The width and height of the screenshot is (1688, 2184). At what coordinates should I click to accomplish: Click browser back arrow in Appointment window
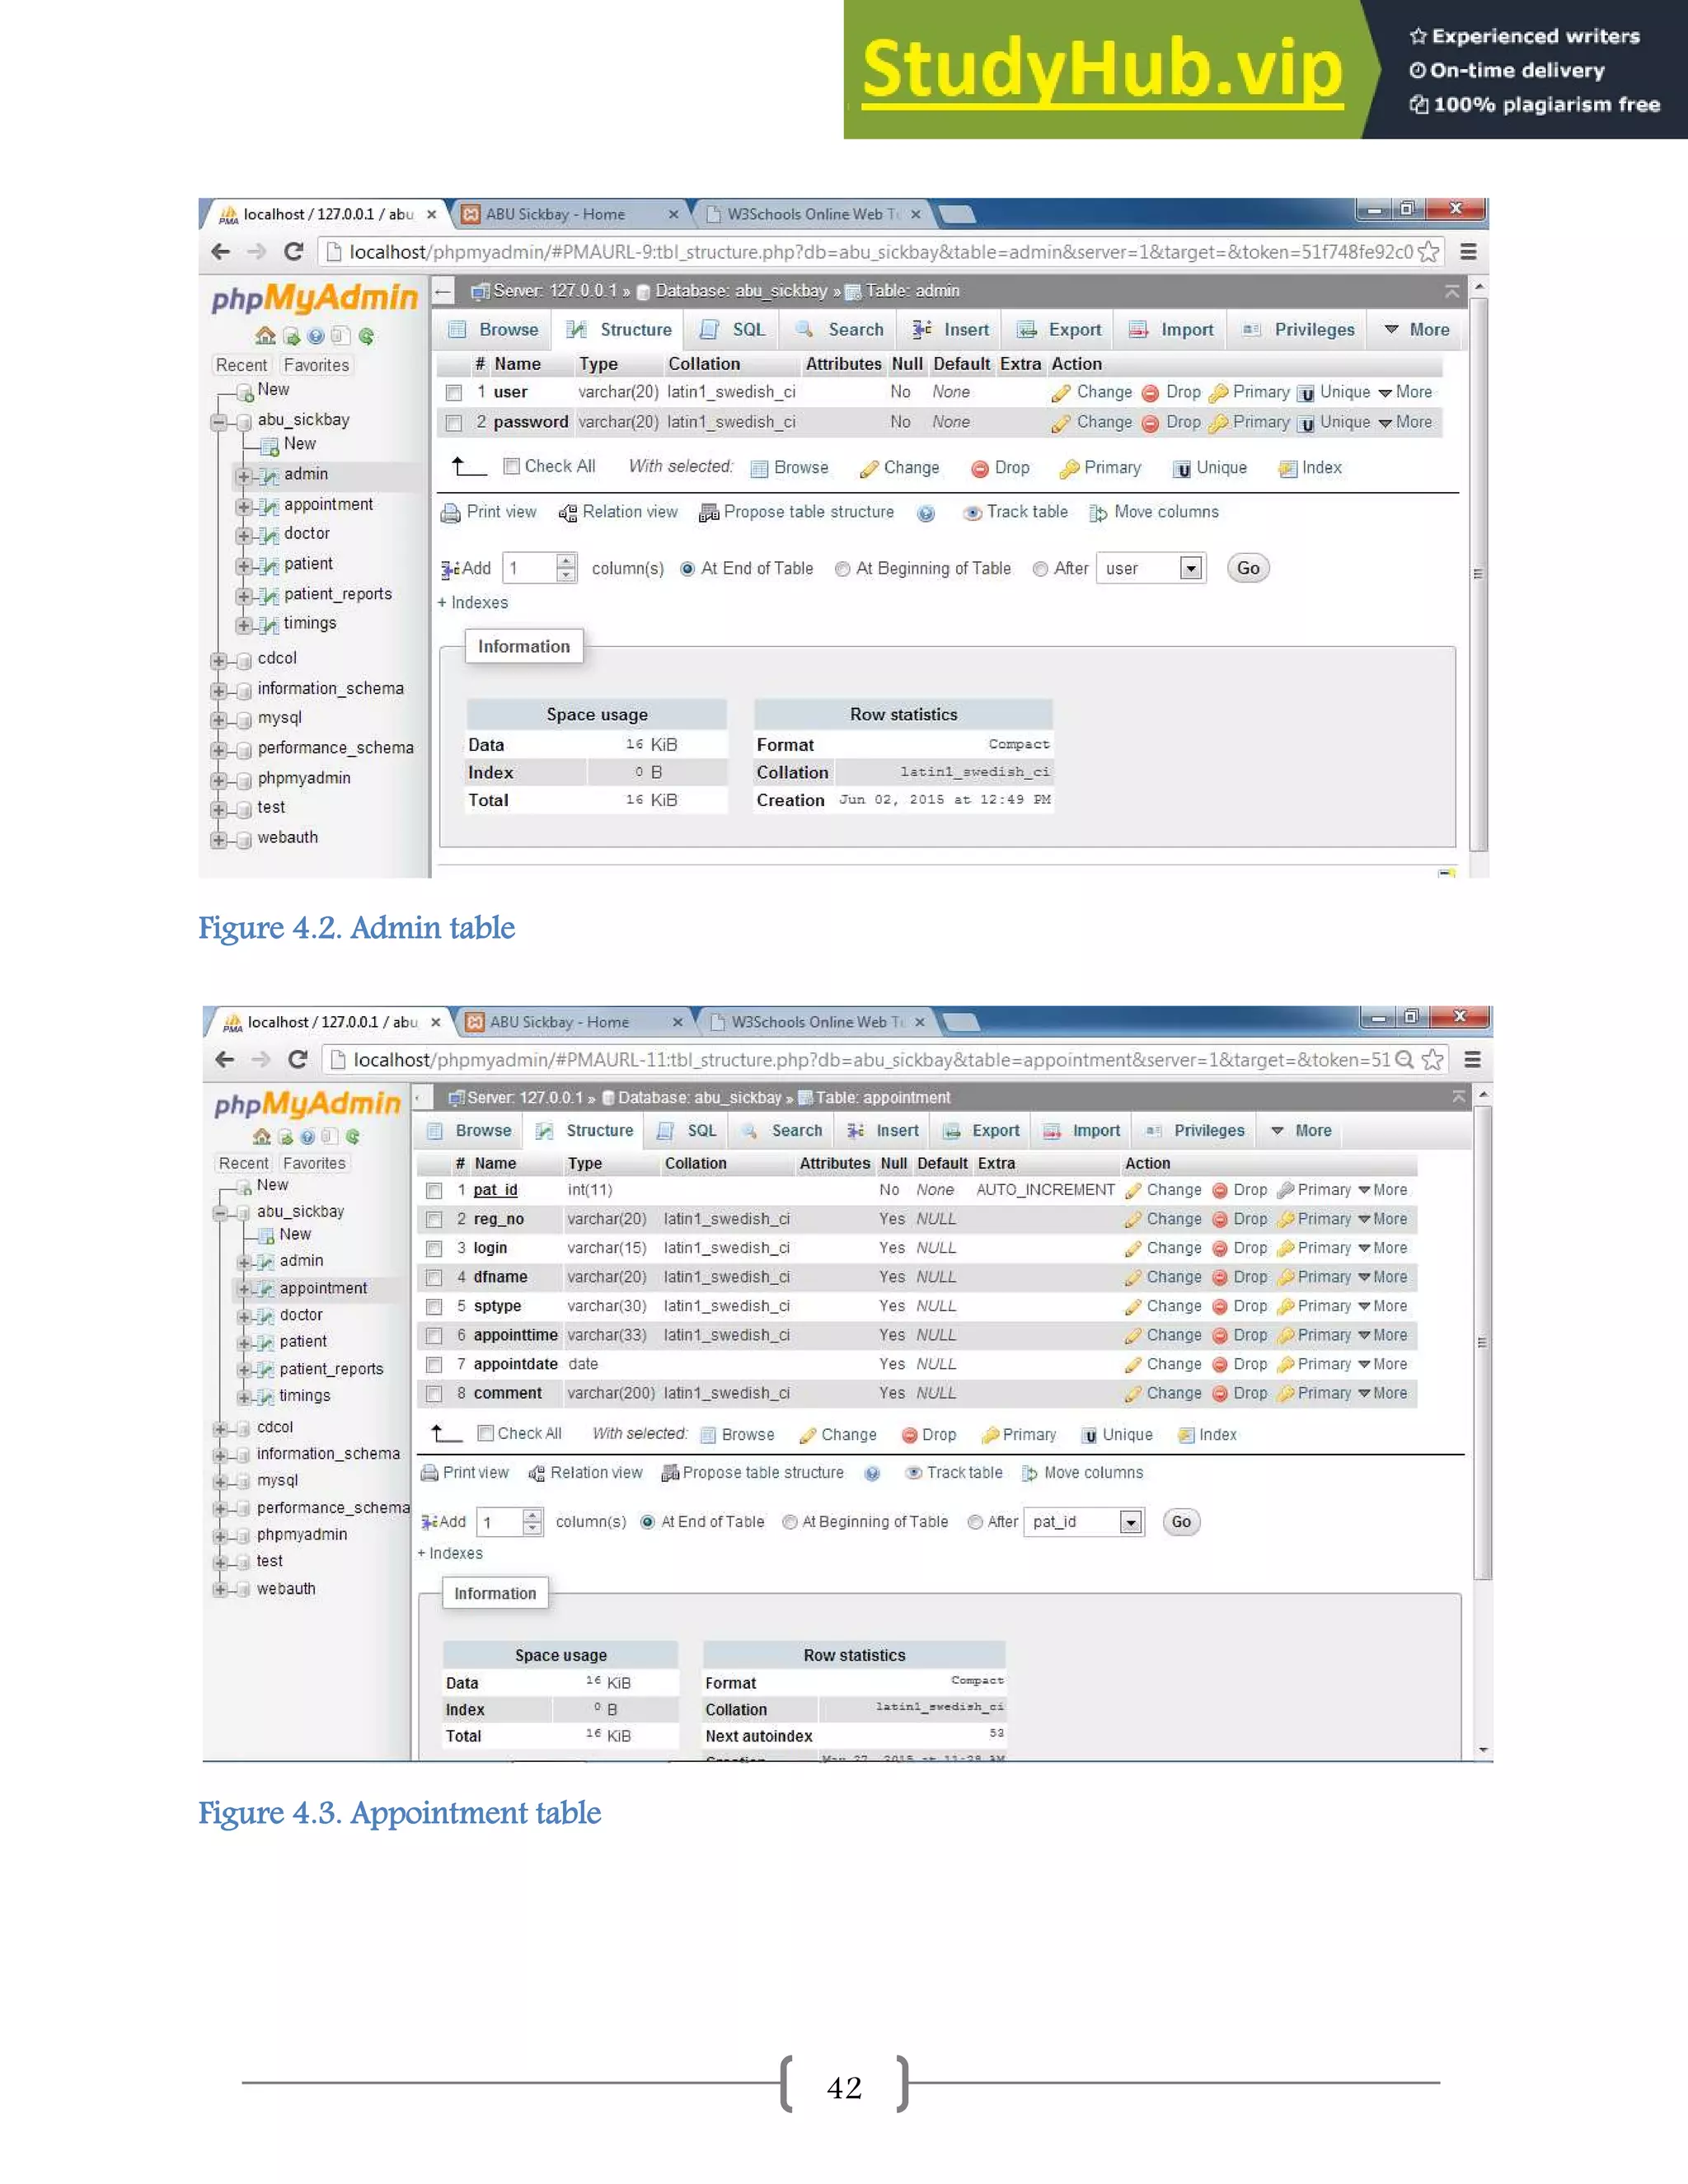point(225,1059)
